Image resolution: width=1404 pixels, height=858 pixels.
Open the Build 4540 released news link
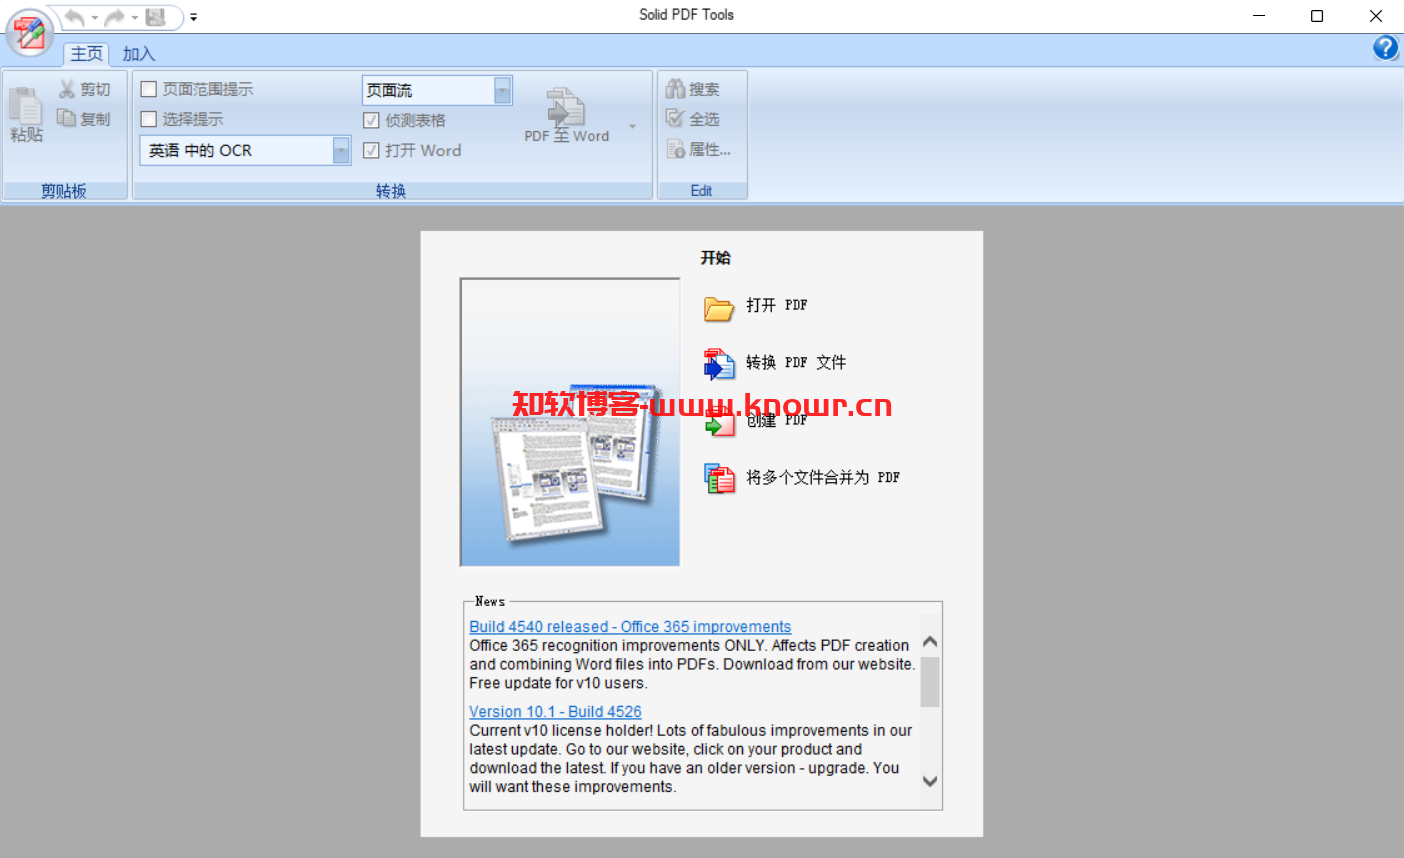tap(630, 627)
